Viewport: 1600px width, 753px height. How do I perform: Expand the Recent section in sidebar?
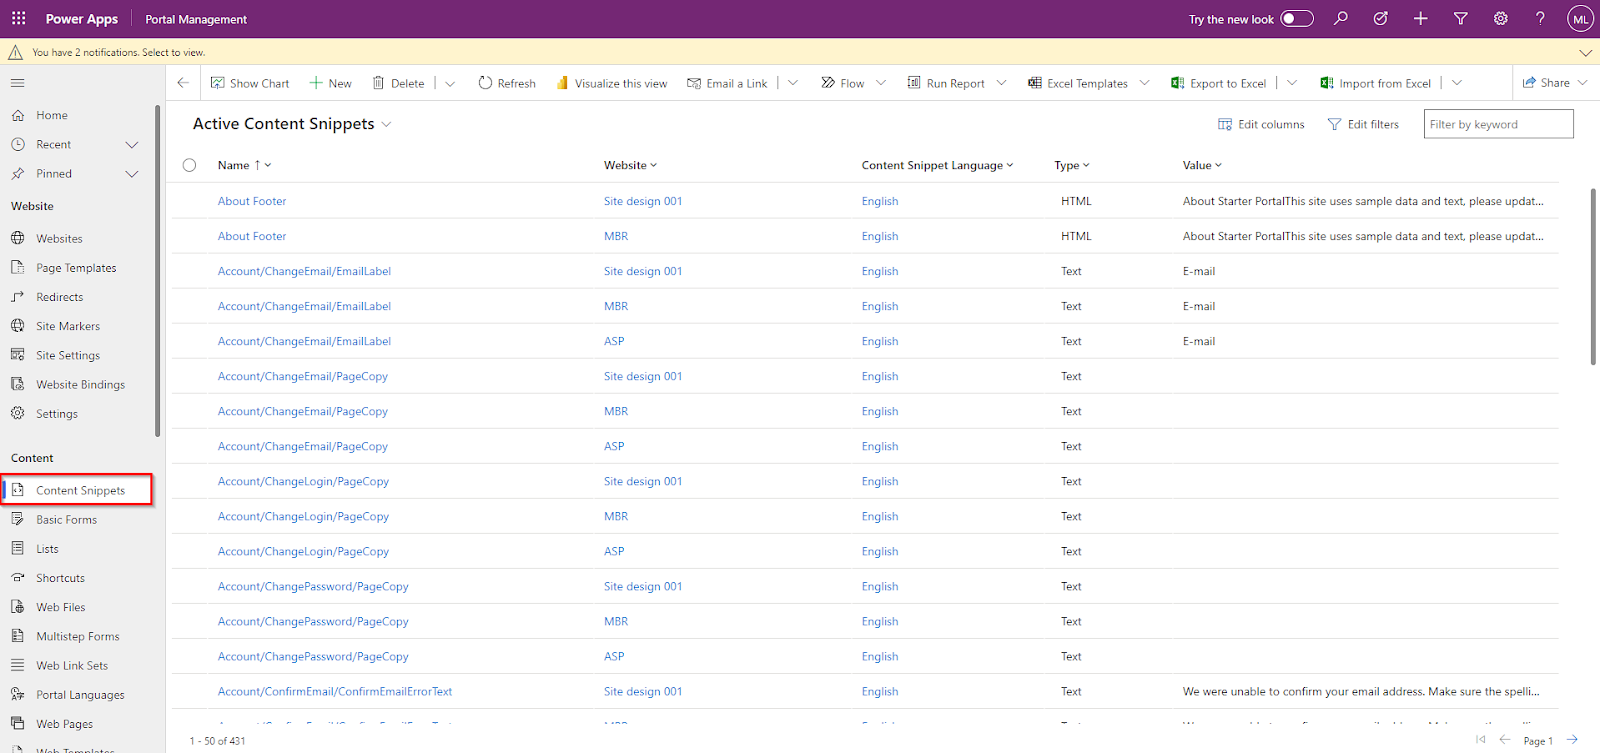point(131,144)
